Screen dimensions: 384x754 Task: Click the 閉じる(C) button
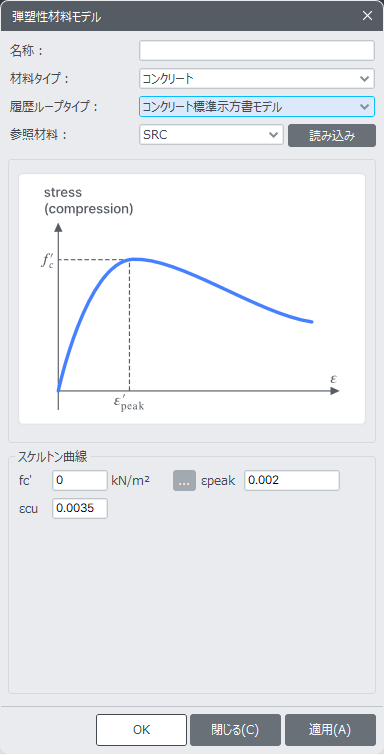(x=235, y=729)
